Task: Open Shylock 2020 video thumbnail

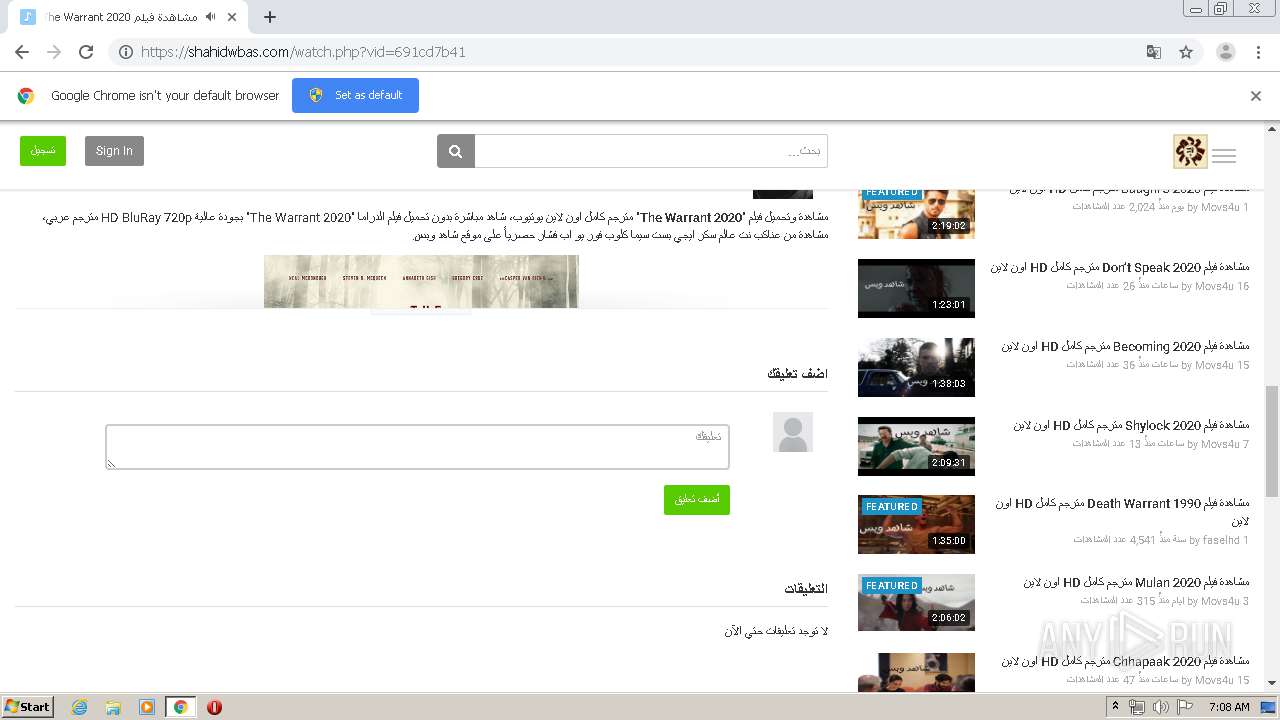Action: [916, 446]
